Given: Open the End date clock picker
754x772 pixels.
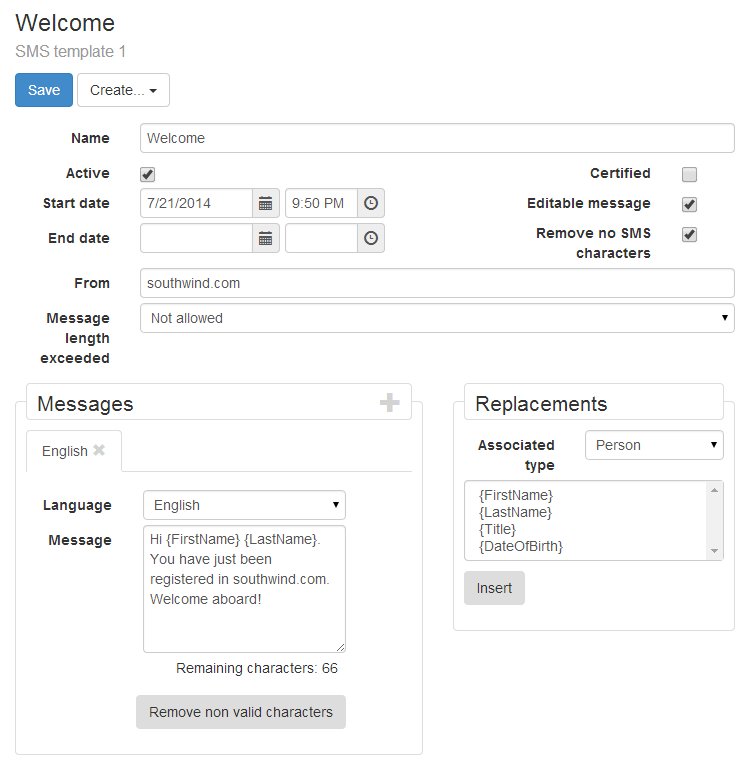Looking at the screenshot, I should pos(371,238).
